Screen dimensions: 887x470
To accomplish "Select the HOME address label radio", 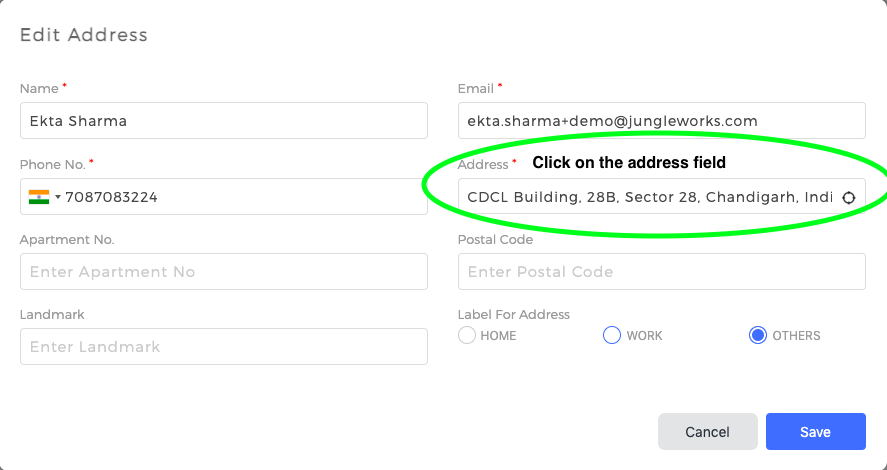I will tap(467, 335).
